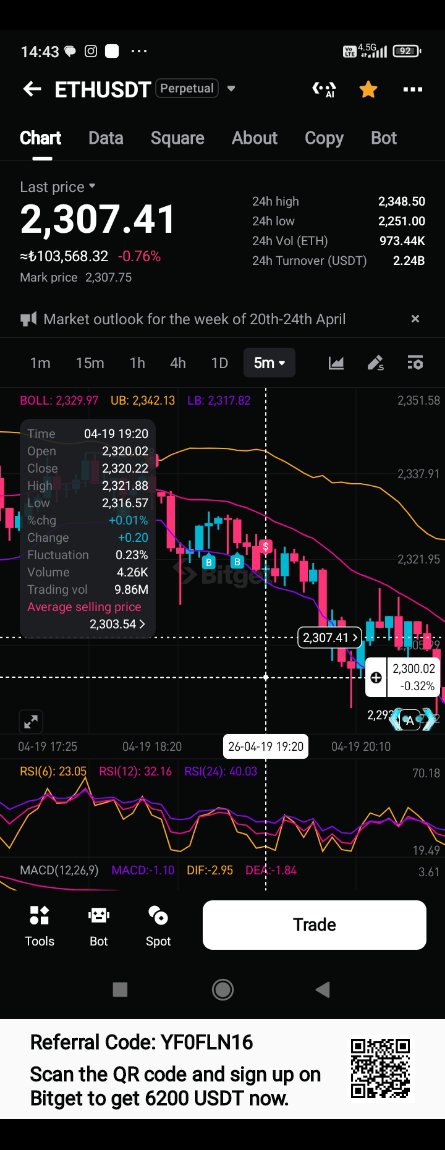This screenshot has height=1150, width=445.
Task: Tap the Referral Code: YF0FLN16 text
Action: pyautogui.click(x=141, y=1042)
